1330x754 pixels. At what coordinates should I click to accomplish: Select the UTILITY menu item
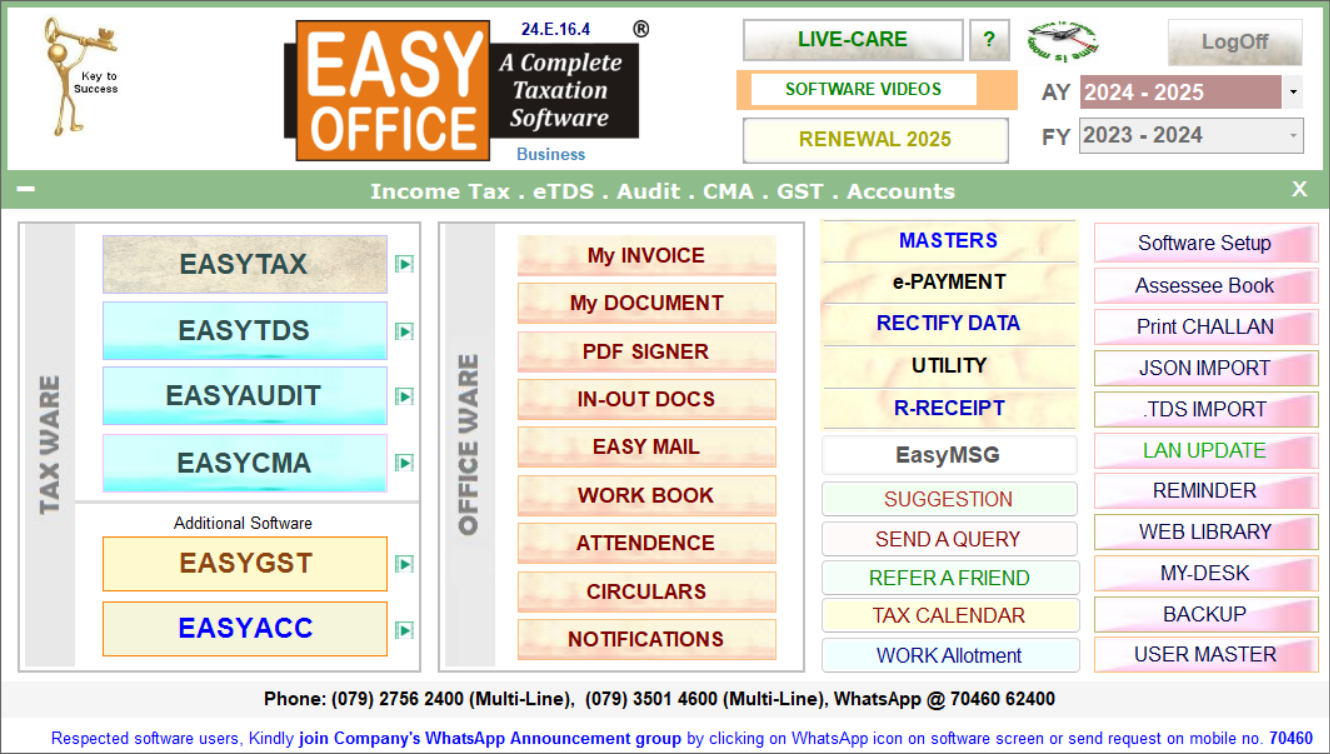click(x=948, y=366)
